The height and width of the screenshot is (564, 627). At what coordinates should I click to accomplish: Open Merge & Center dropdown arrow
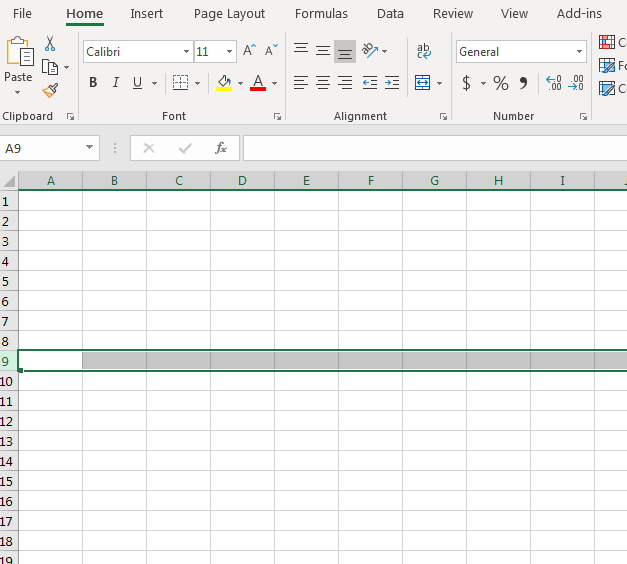coord(439,83)
